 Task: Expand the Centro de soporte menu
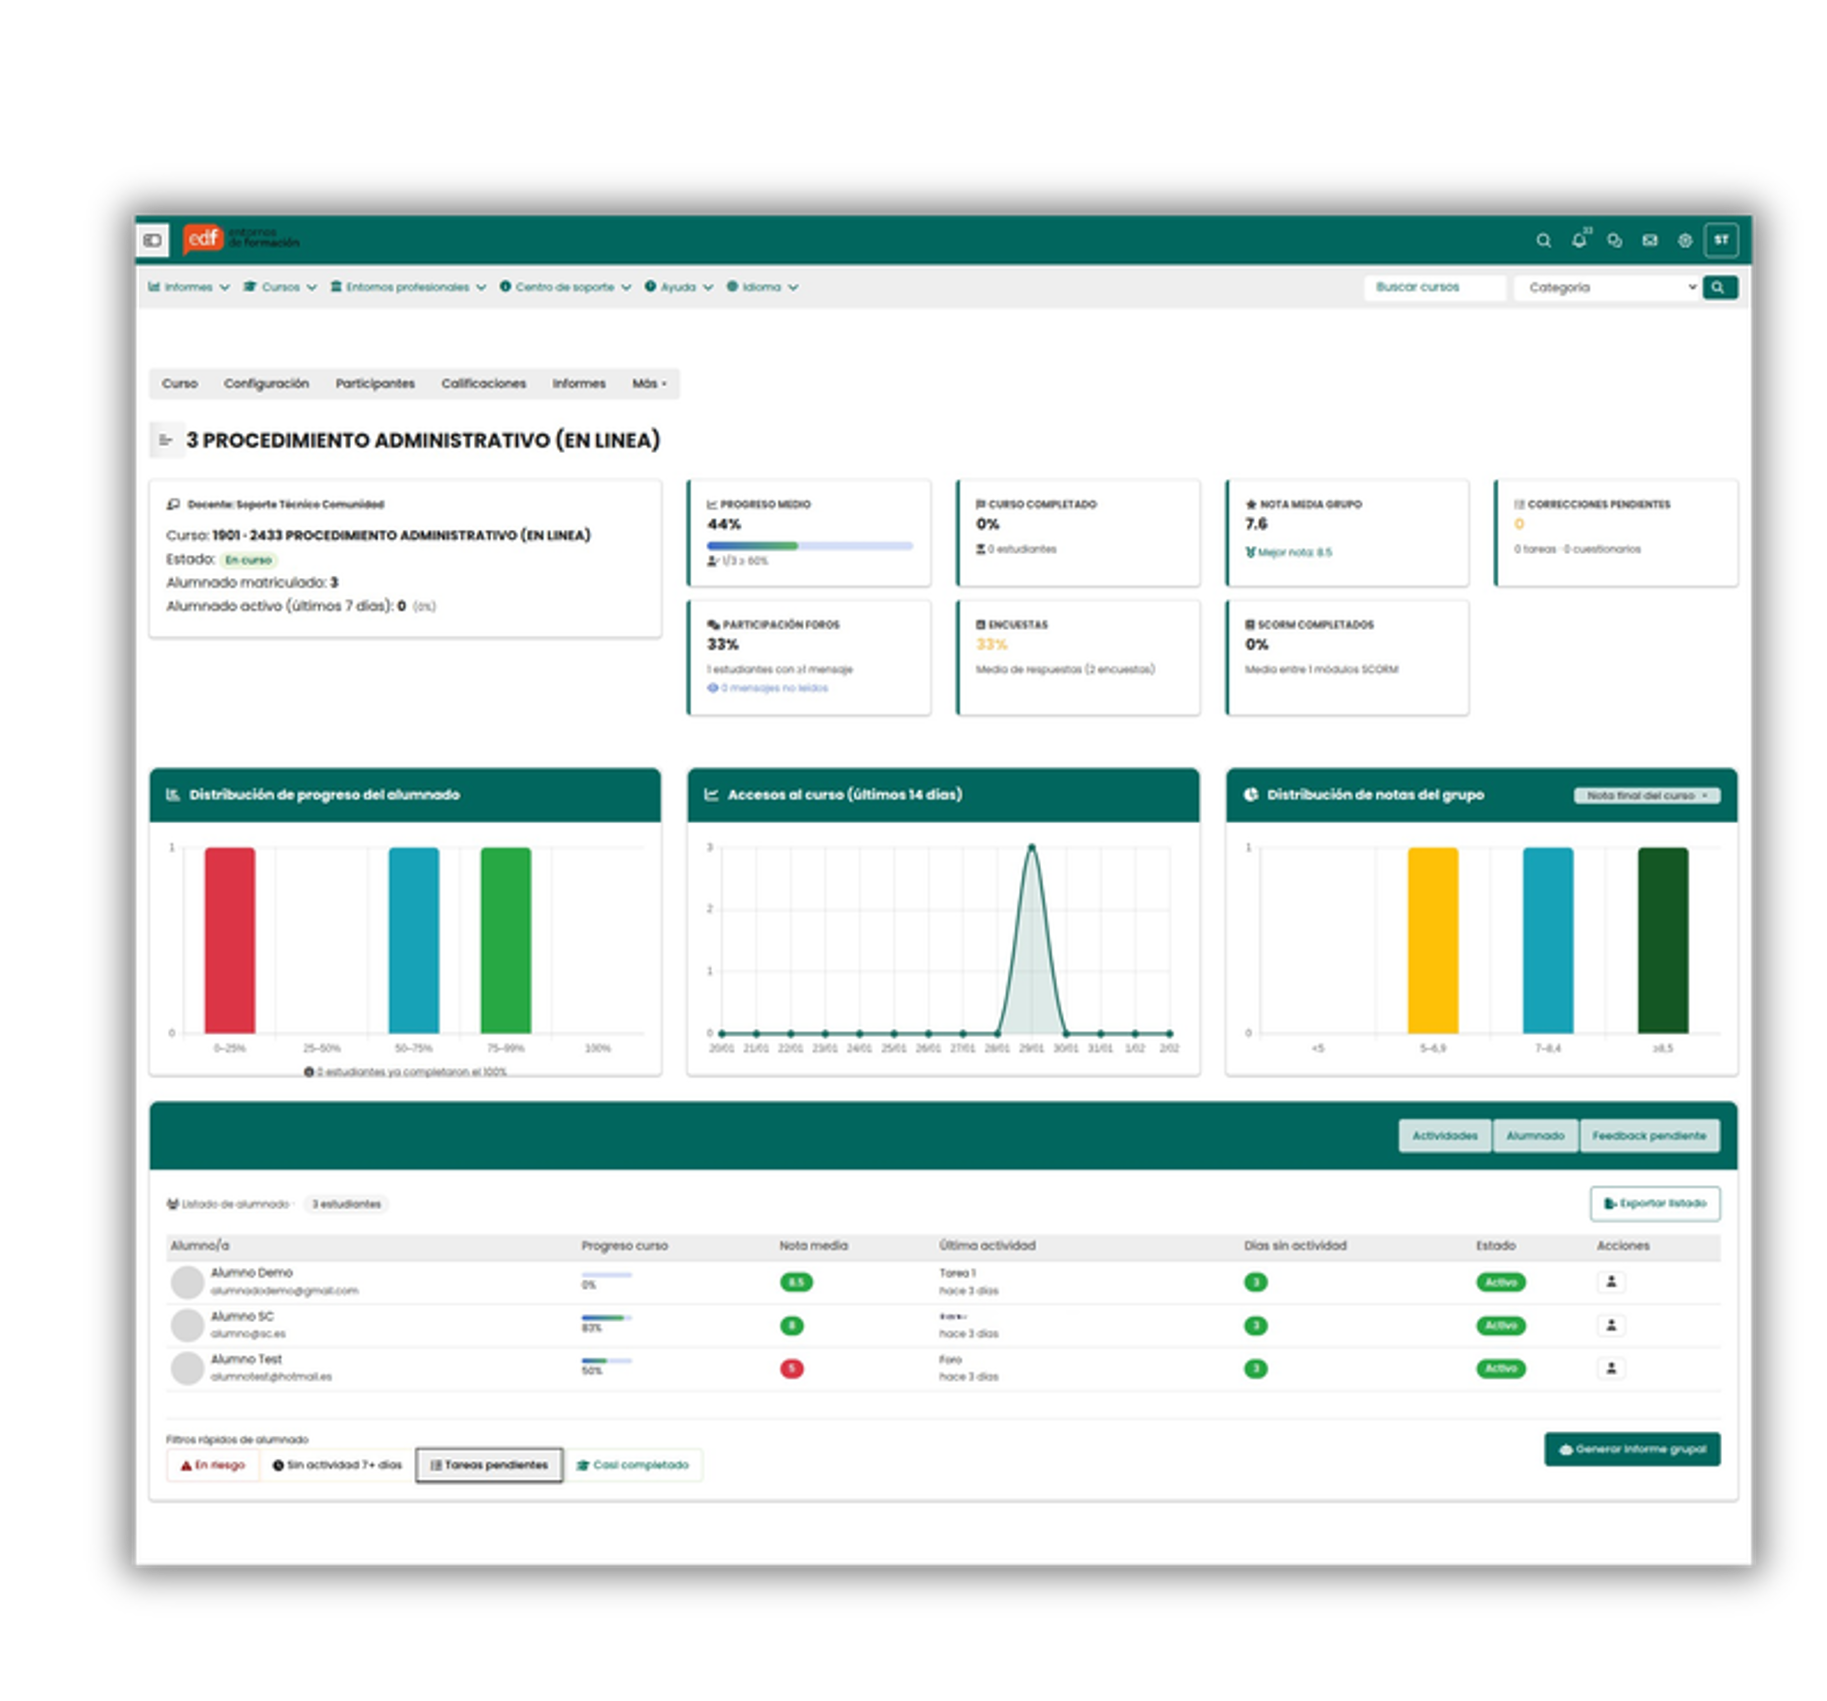point(565,287)
